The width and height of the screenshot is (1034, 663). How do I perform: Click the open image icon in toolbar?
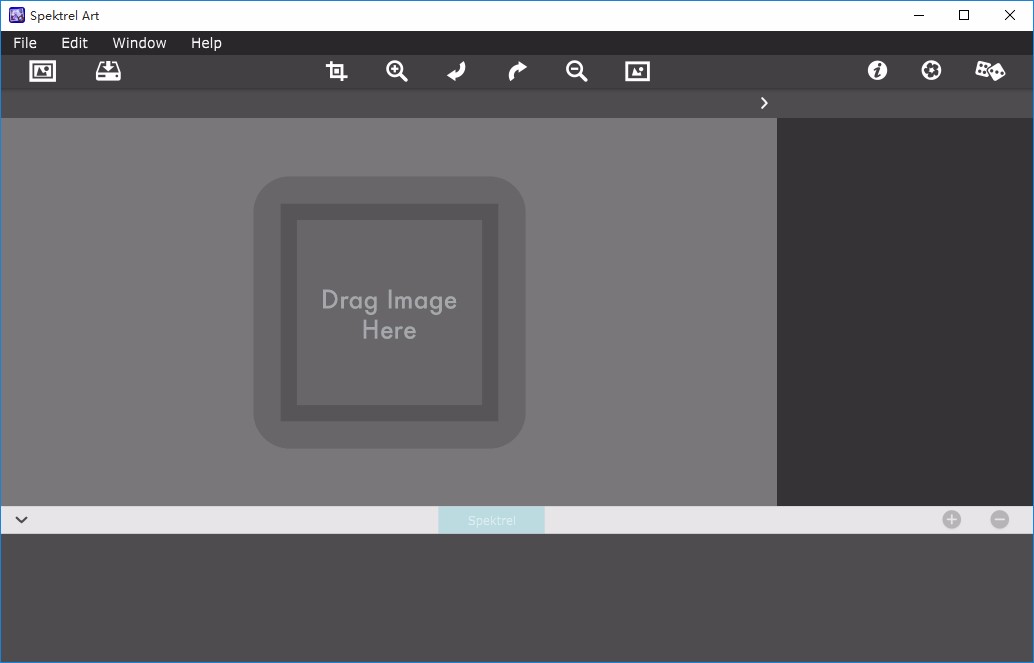42,71
